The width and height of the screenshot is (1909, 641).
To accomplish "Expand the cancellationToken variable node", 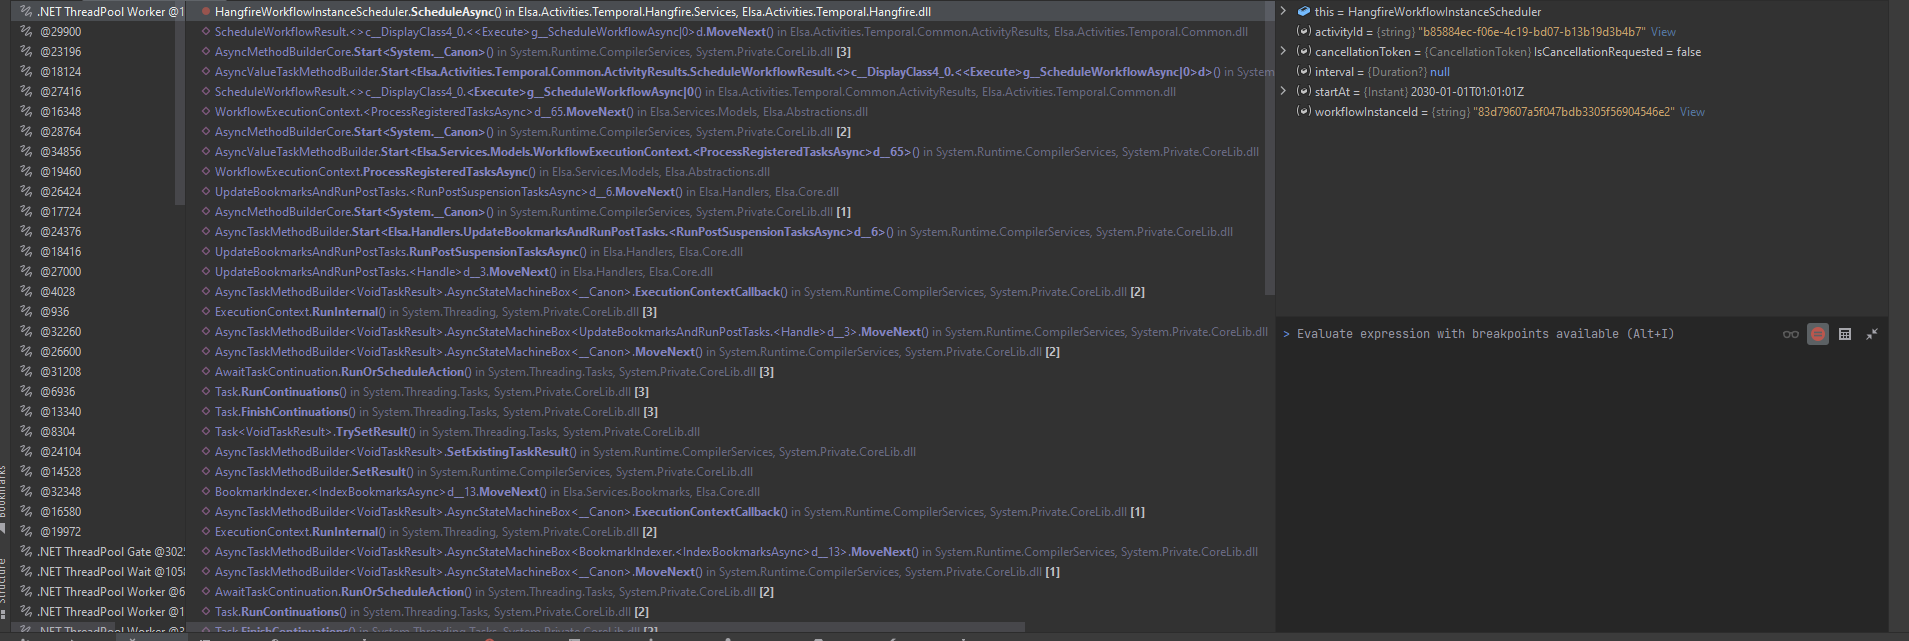I will click(1284, 51).
